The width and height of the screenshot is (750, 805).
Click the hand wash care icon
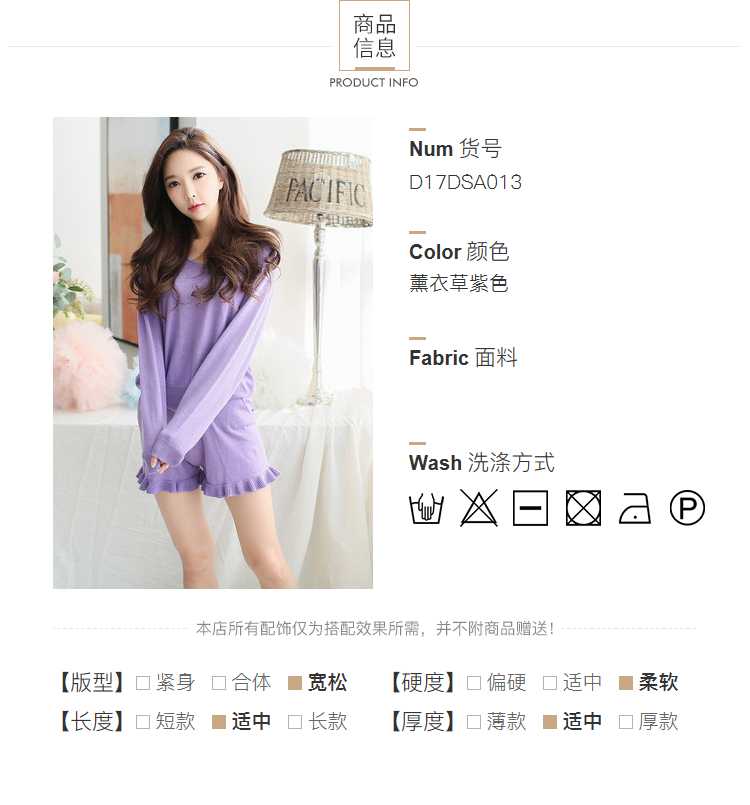pos(426,508)
